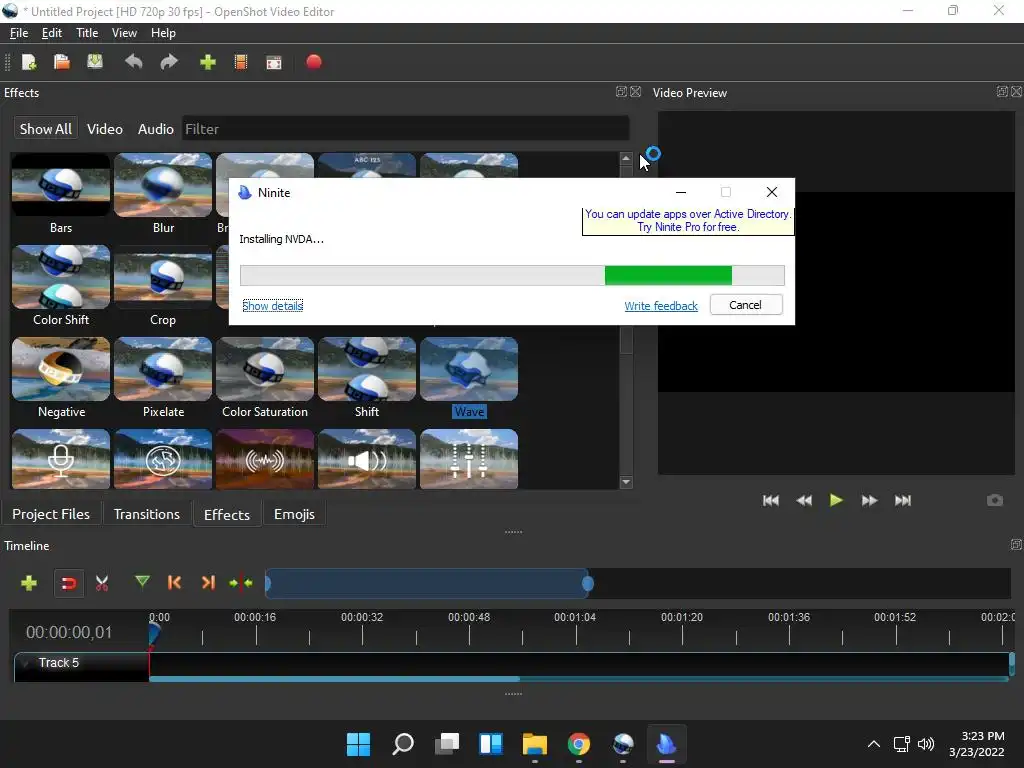
Task: Open Choose Profile filmstrip icon
Action: [241, 62]
